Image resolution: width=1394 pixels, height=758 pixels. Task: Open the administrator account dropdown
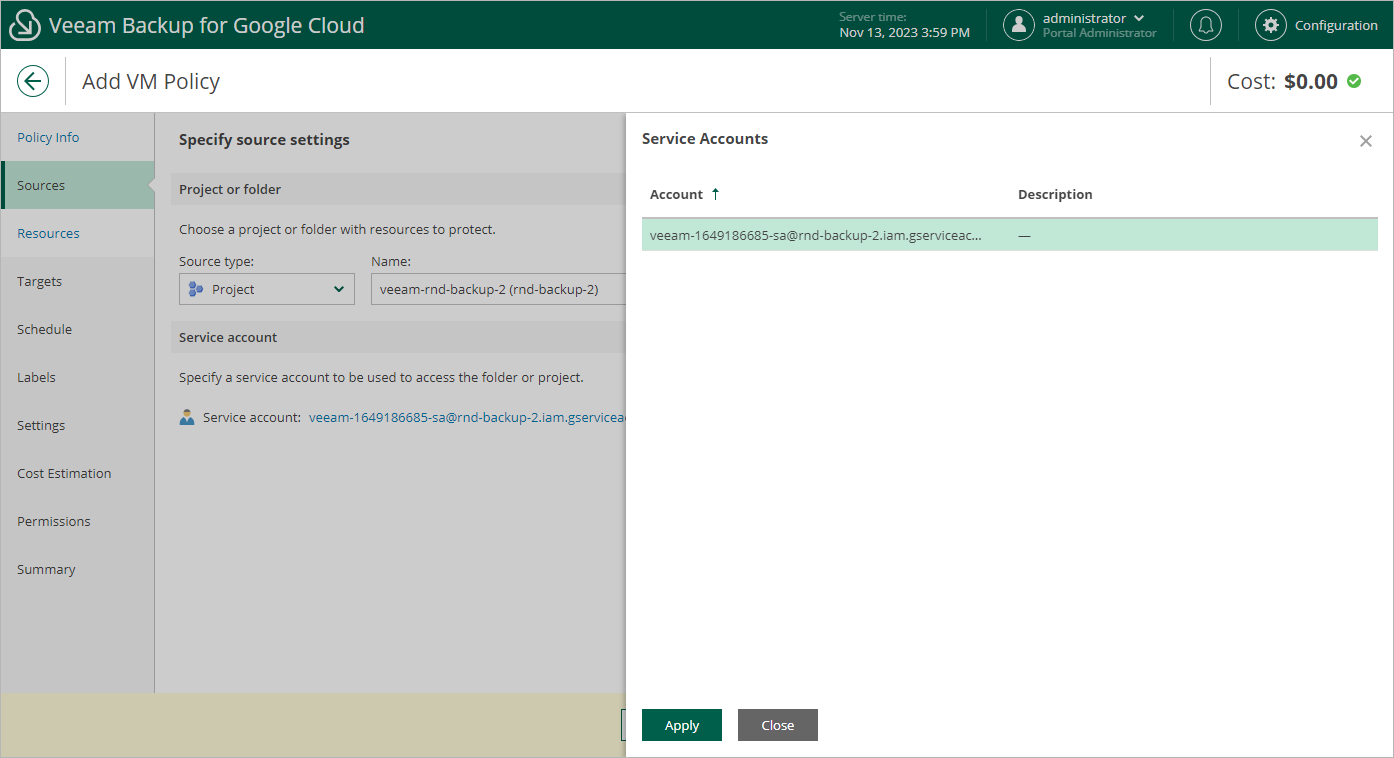coord(1094,18)
